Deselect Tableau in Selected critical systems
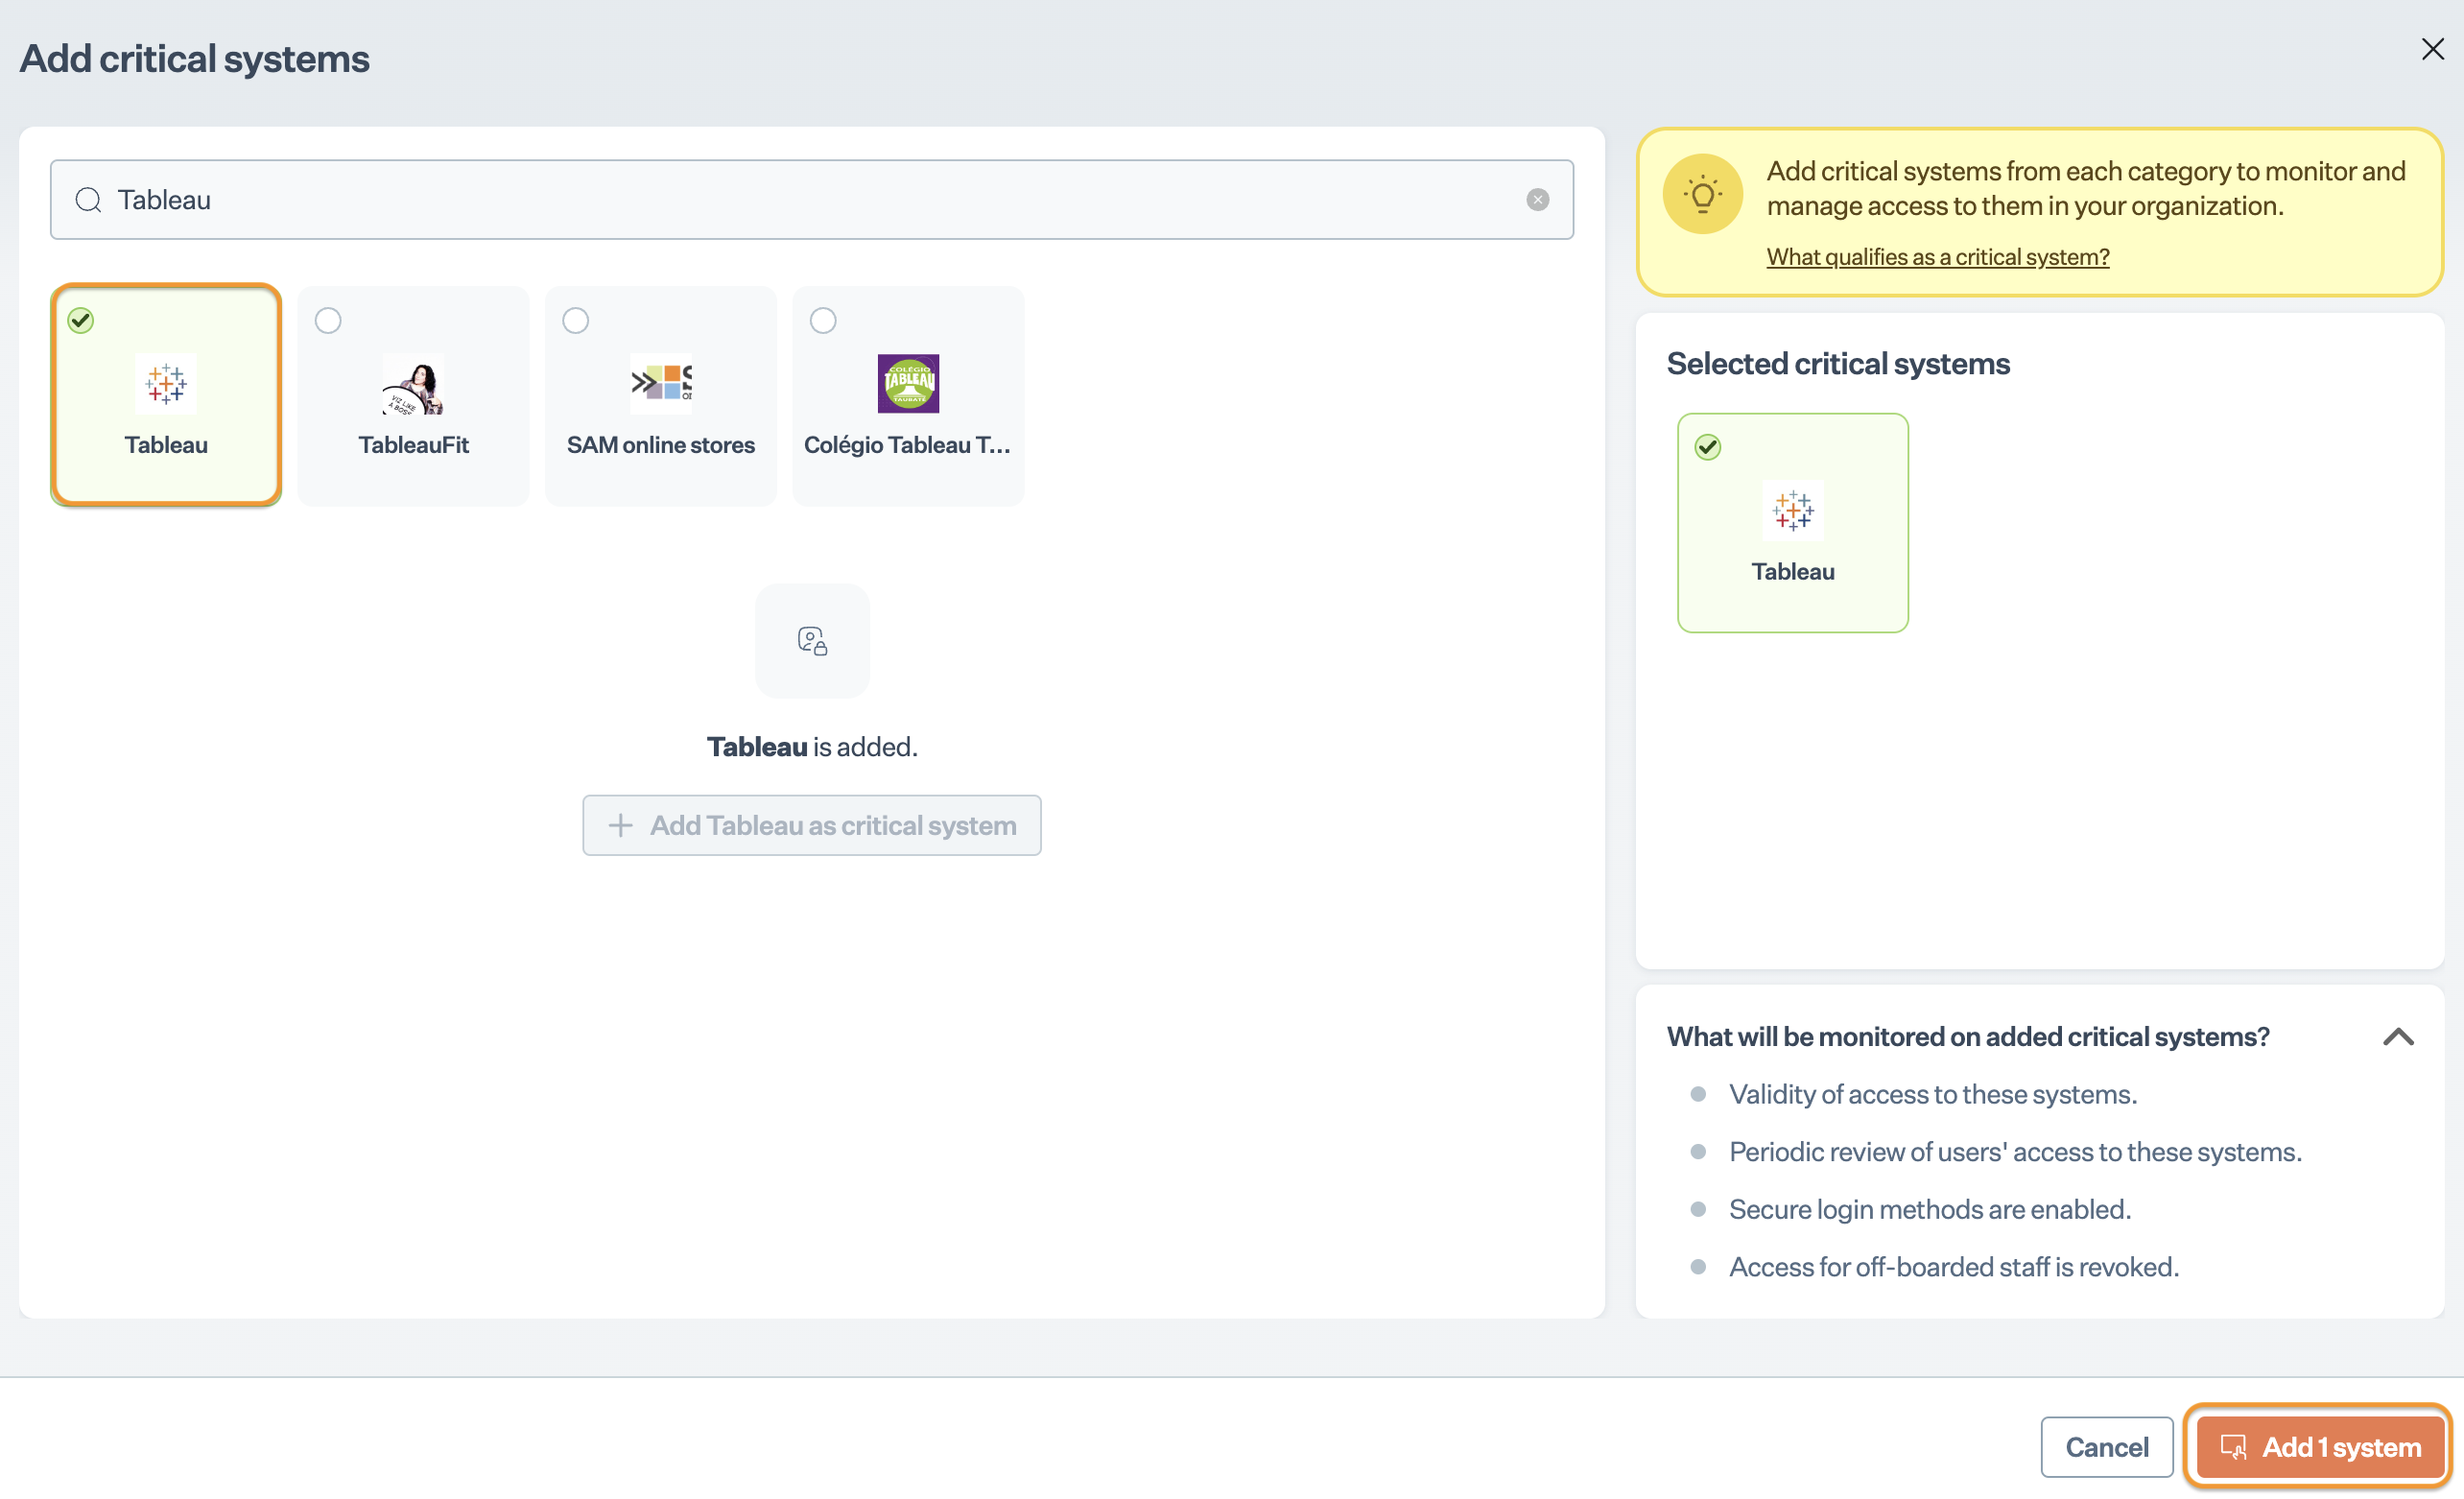 pyautogui.click(x=1708, y=448)
